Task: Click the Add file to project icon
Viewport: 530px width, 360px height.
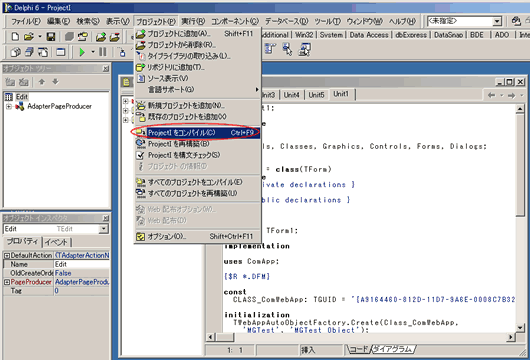Action: [100, 36]
